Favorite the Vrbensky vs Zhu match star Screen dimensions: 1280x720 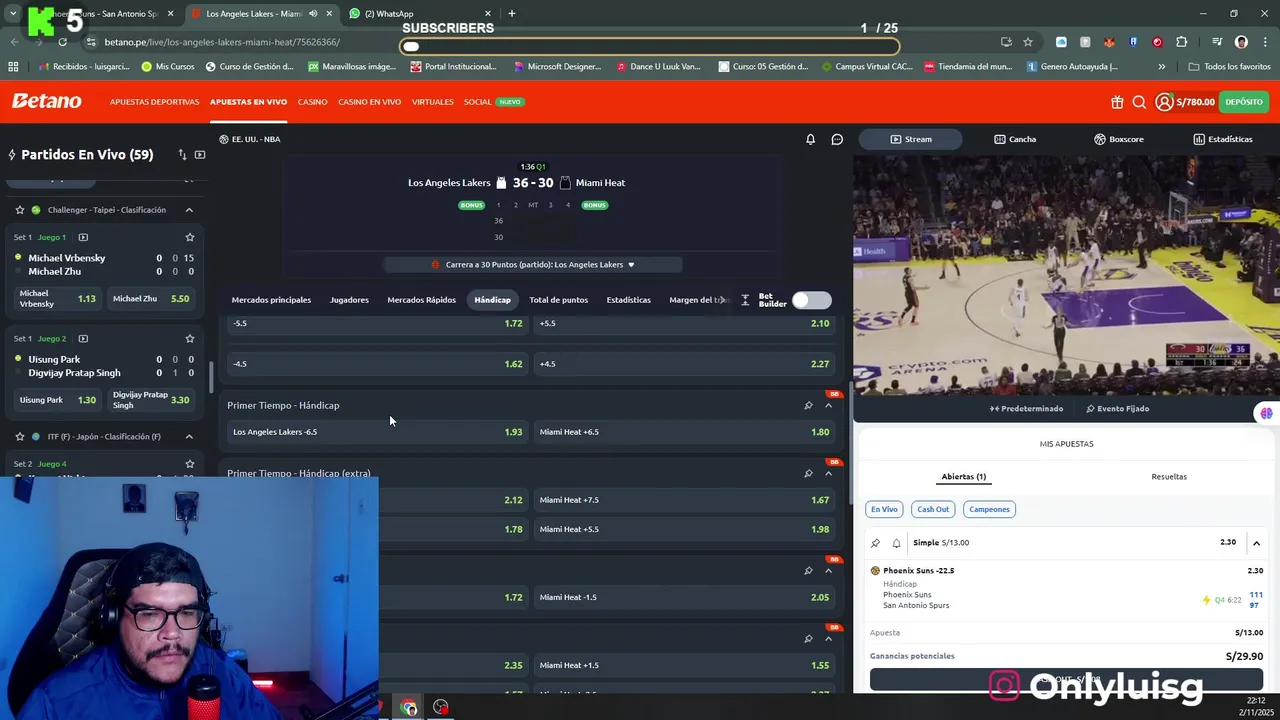(189, 237)
